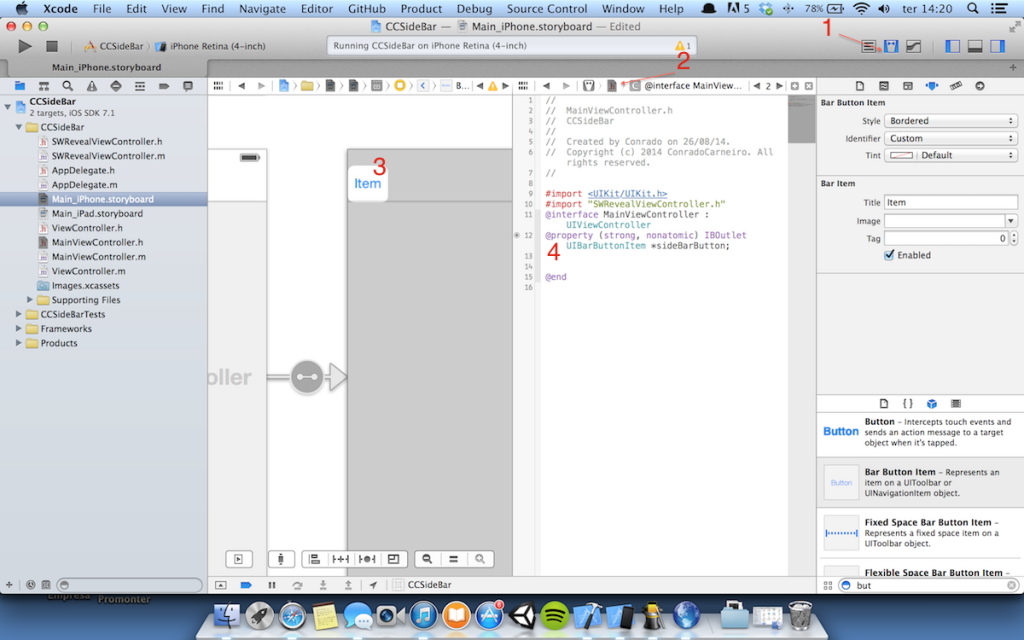The height and width of the screenshot is (640, 1024).
Task: Open the Identifier dropdown showing Custom
Action: tap(950, 138)
